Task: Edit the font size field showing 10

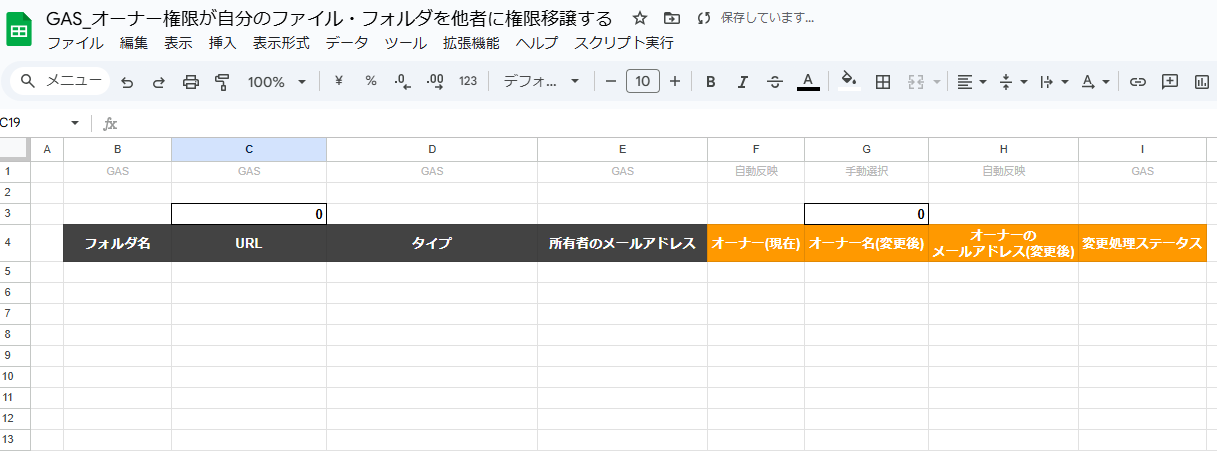Action: coord(643,82)
